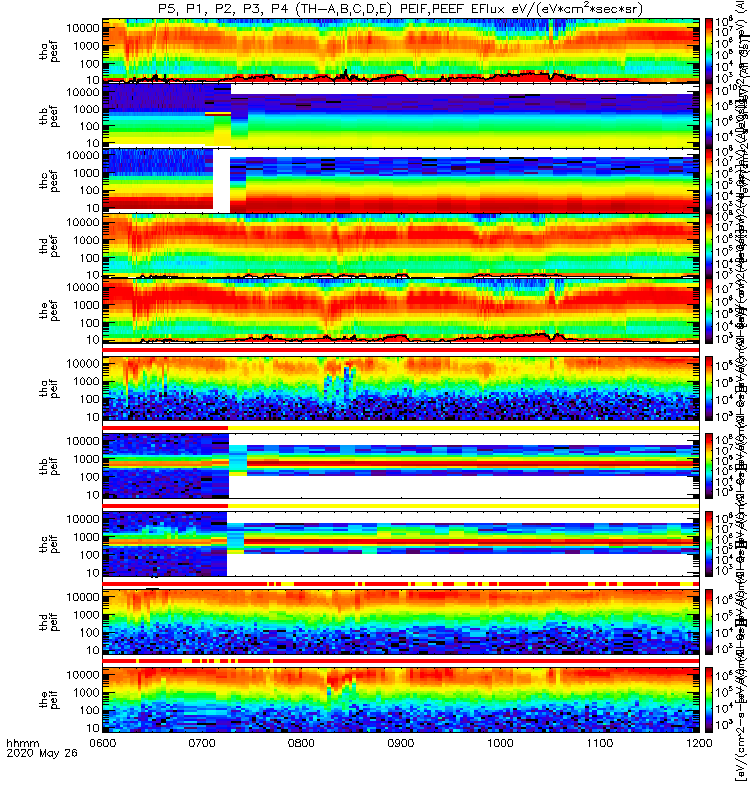Click the thc peef panel colorbar
The image size is (750, 800).
[x=709, y=180]
